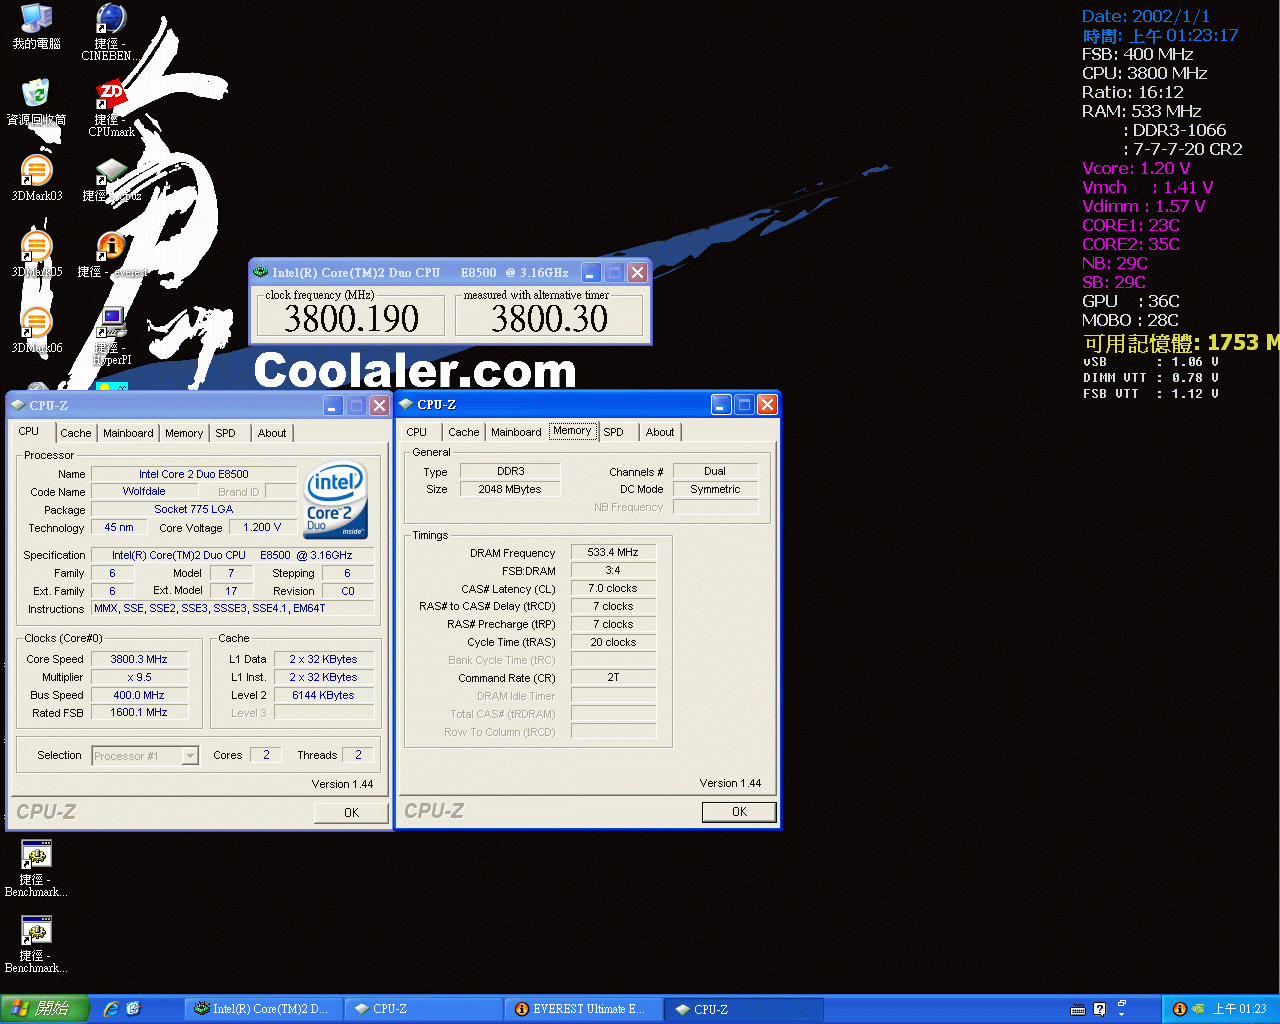The width and height of the screenshot is (1280, 1024).
Task: Select CPU tab in left CPU-Z window
Action: tap(29, 431)
